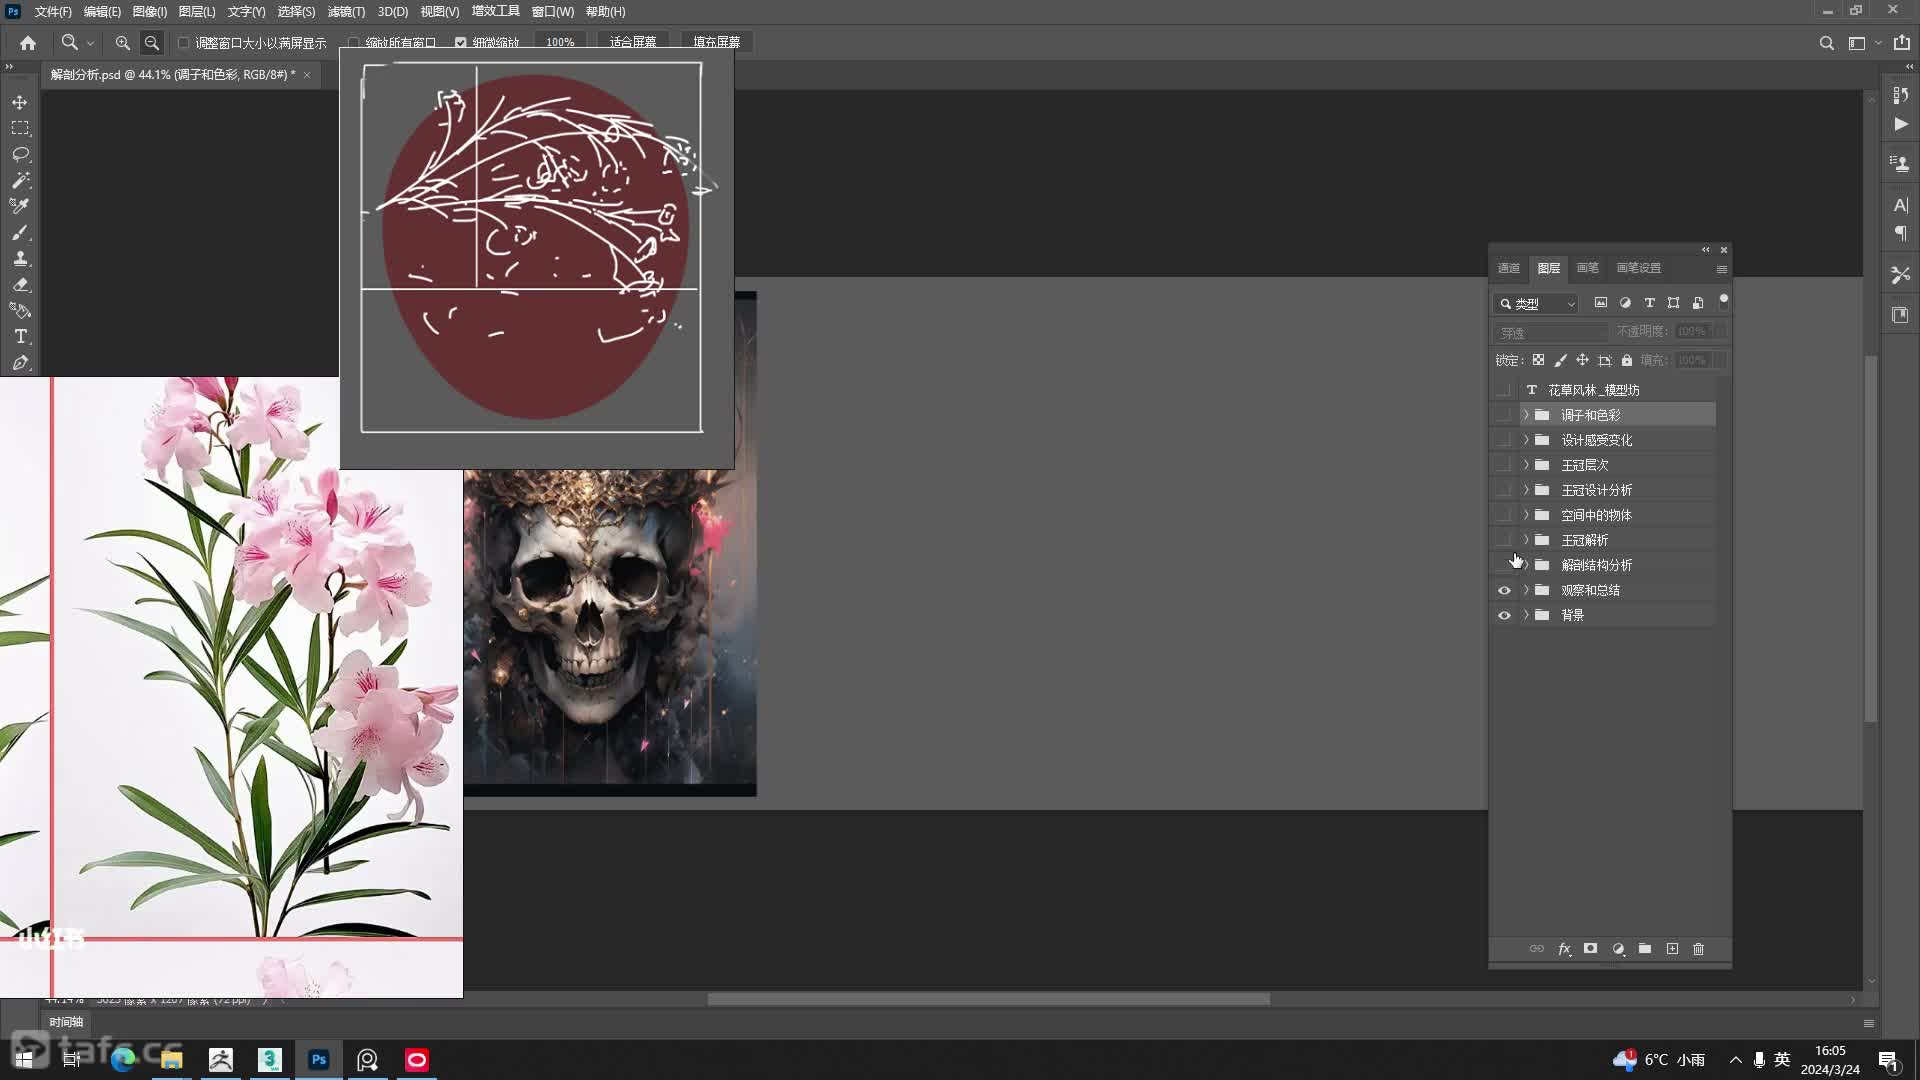Open the Share icon at top right
The image size is (1920, 1080).
pos(1901,43)
